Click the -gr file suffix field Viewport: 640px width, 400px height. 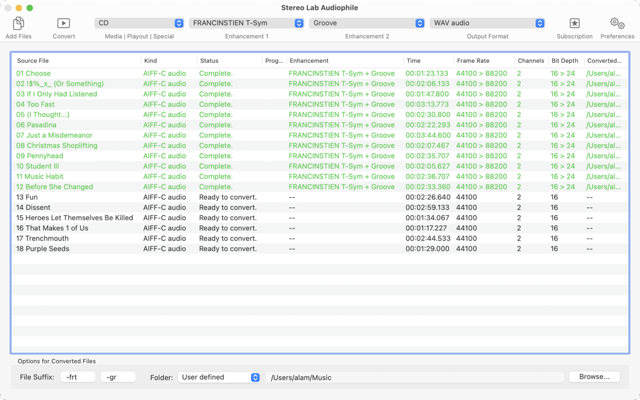(117, 377)
